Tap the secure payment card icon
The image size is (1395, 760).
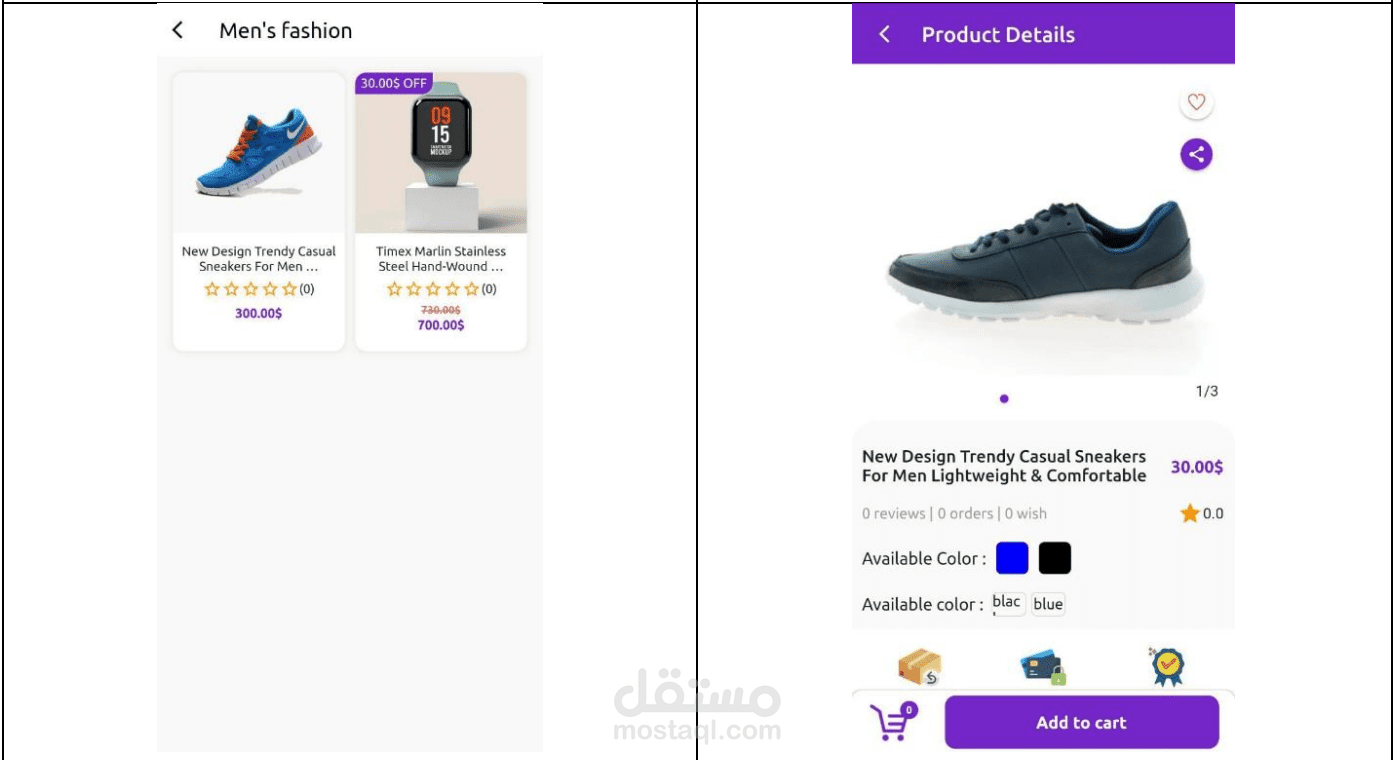tap(1043, 667)
